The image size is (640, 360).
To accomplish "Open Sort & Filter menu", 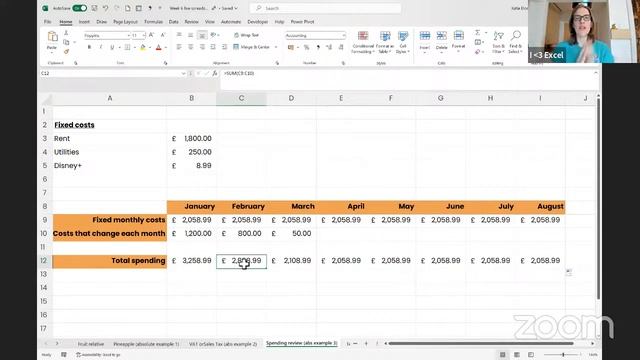I will pos(498,42).
